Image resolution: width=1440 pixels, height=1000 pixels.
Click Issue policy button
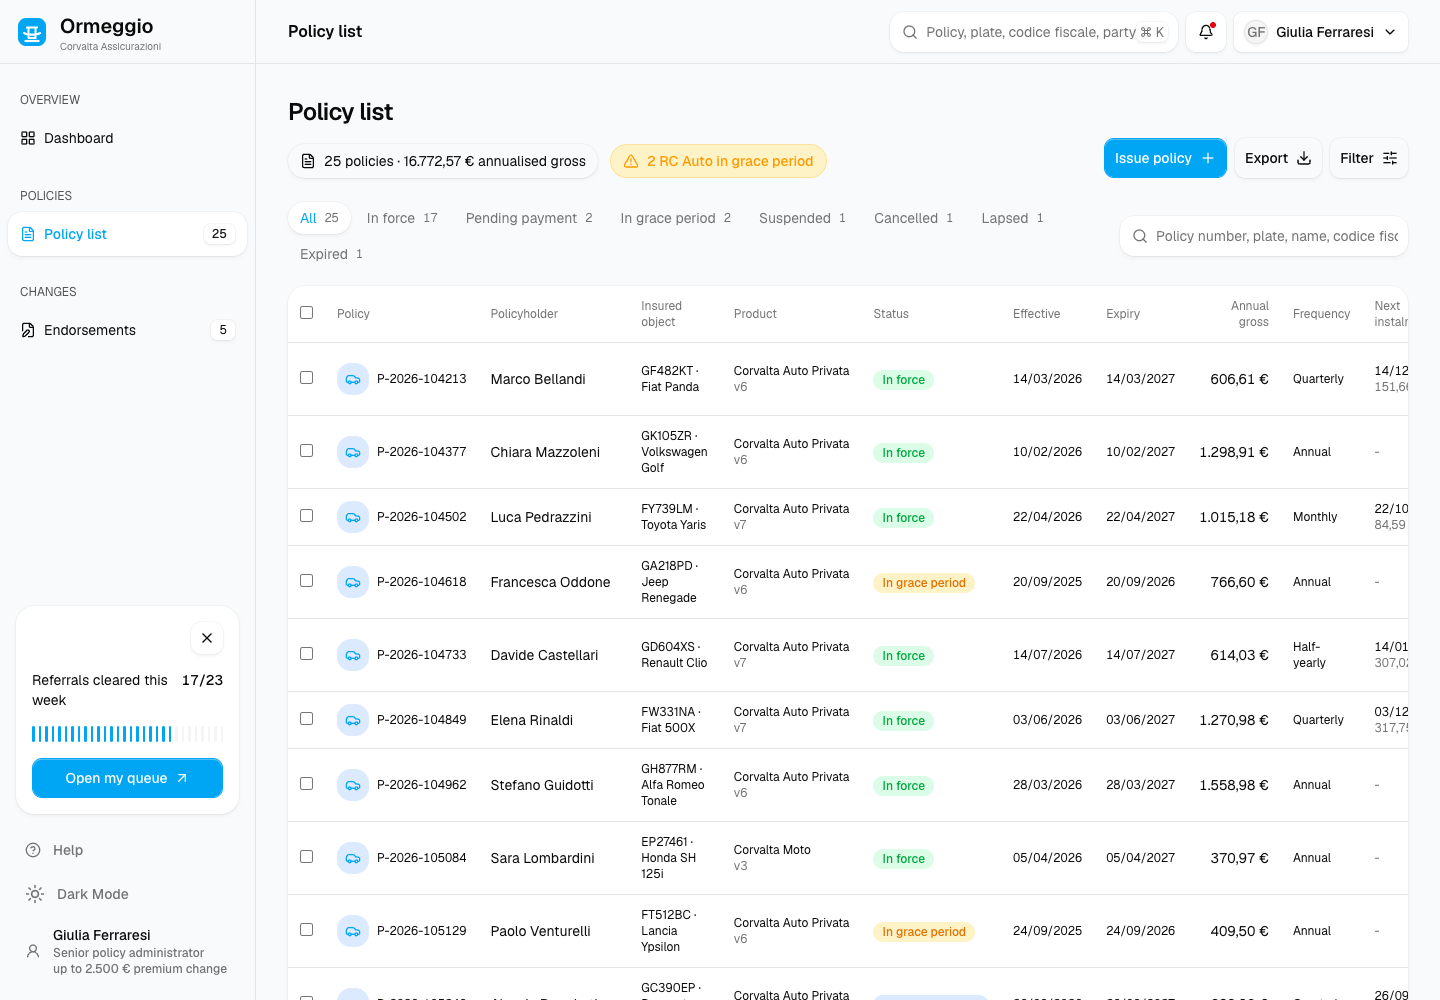[x=1165, y=158]
